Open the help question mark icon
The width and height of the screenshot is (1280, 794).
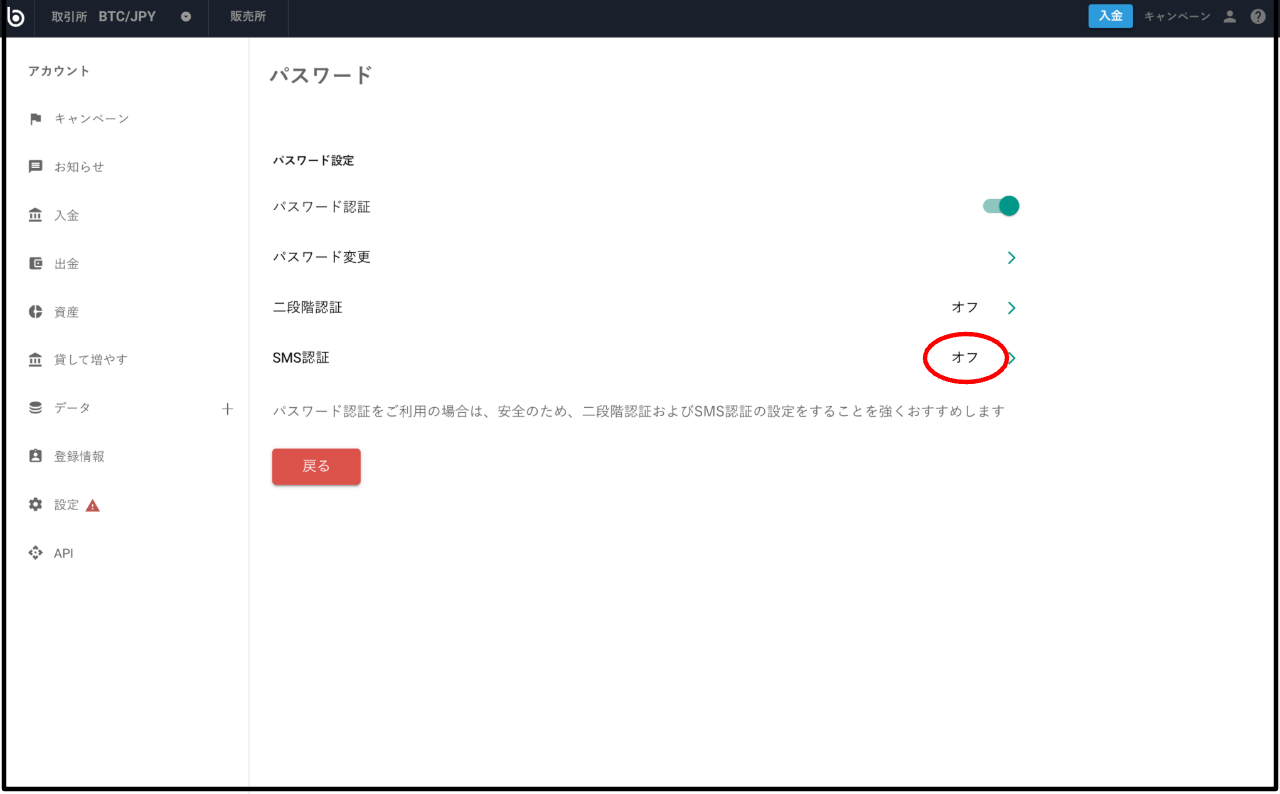click(1258, 17)
